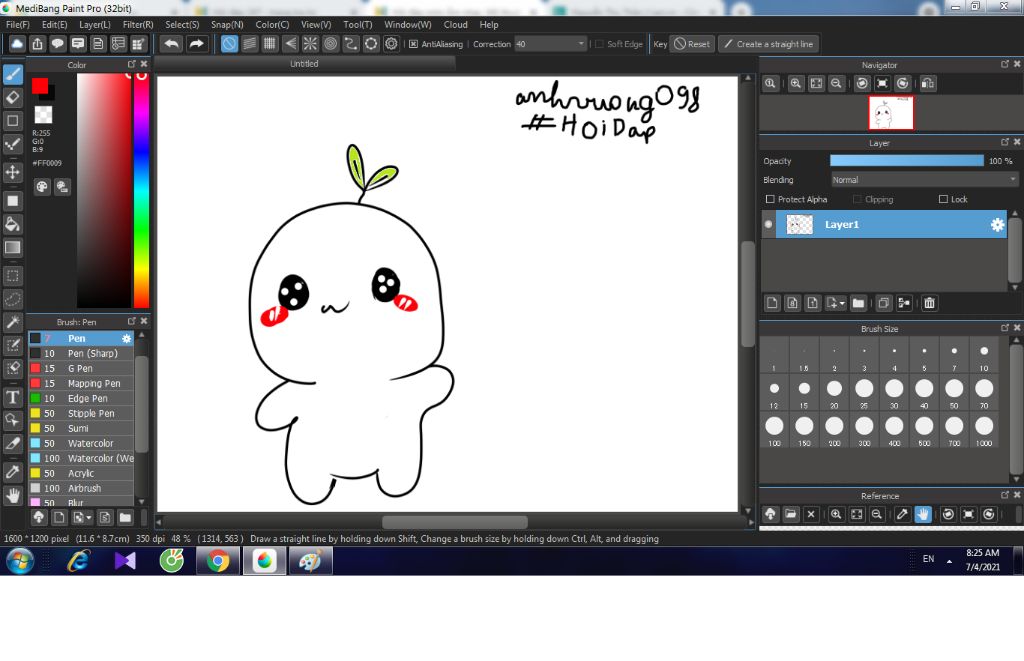Click the Undo arrow icon
1024x661 pixels.
(x=172, y=44)
